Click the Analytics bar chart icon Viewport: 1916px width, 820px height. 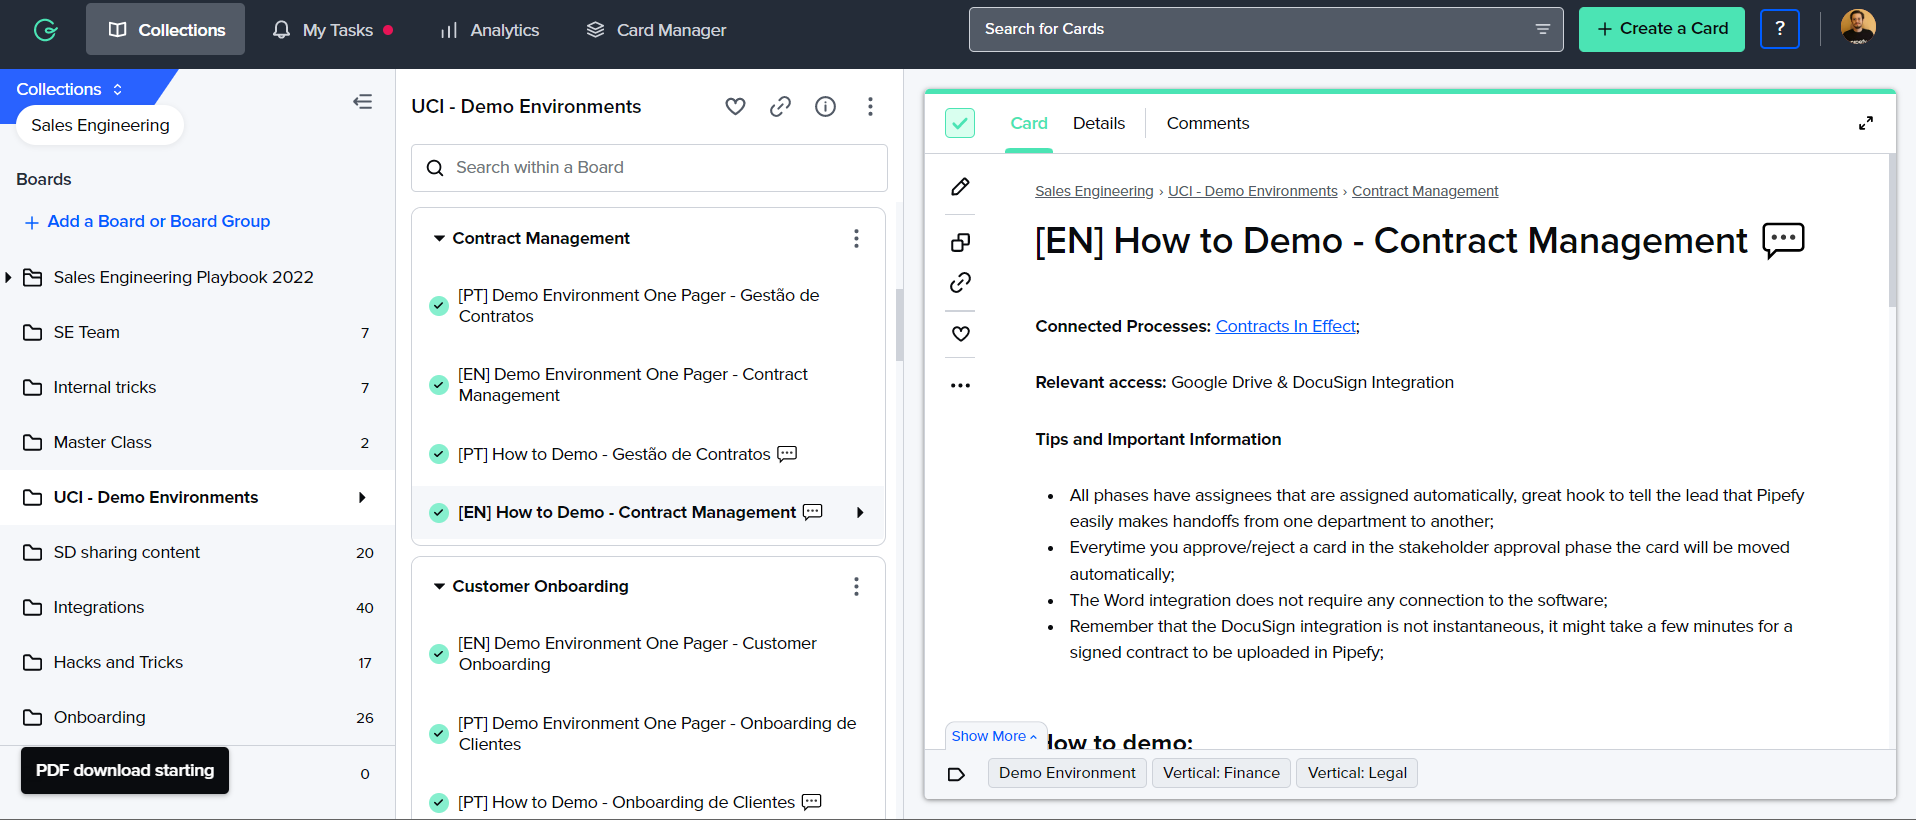(x=449, y=30)
